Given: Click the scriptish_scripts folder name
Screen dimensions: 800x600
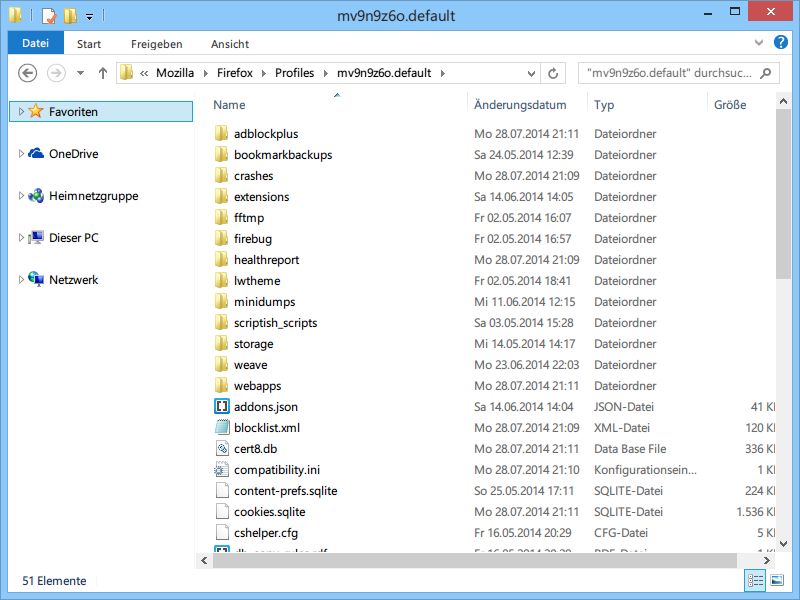Looking at the screenshot, I should [x=276, y=323].
